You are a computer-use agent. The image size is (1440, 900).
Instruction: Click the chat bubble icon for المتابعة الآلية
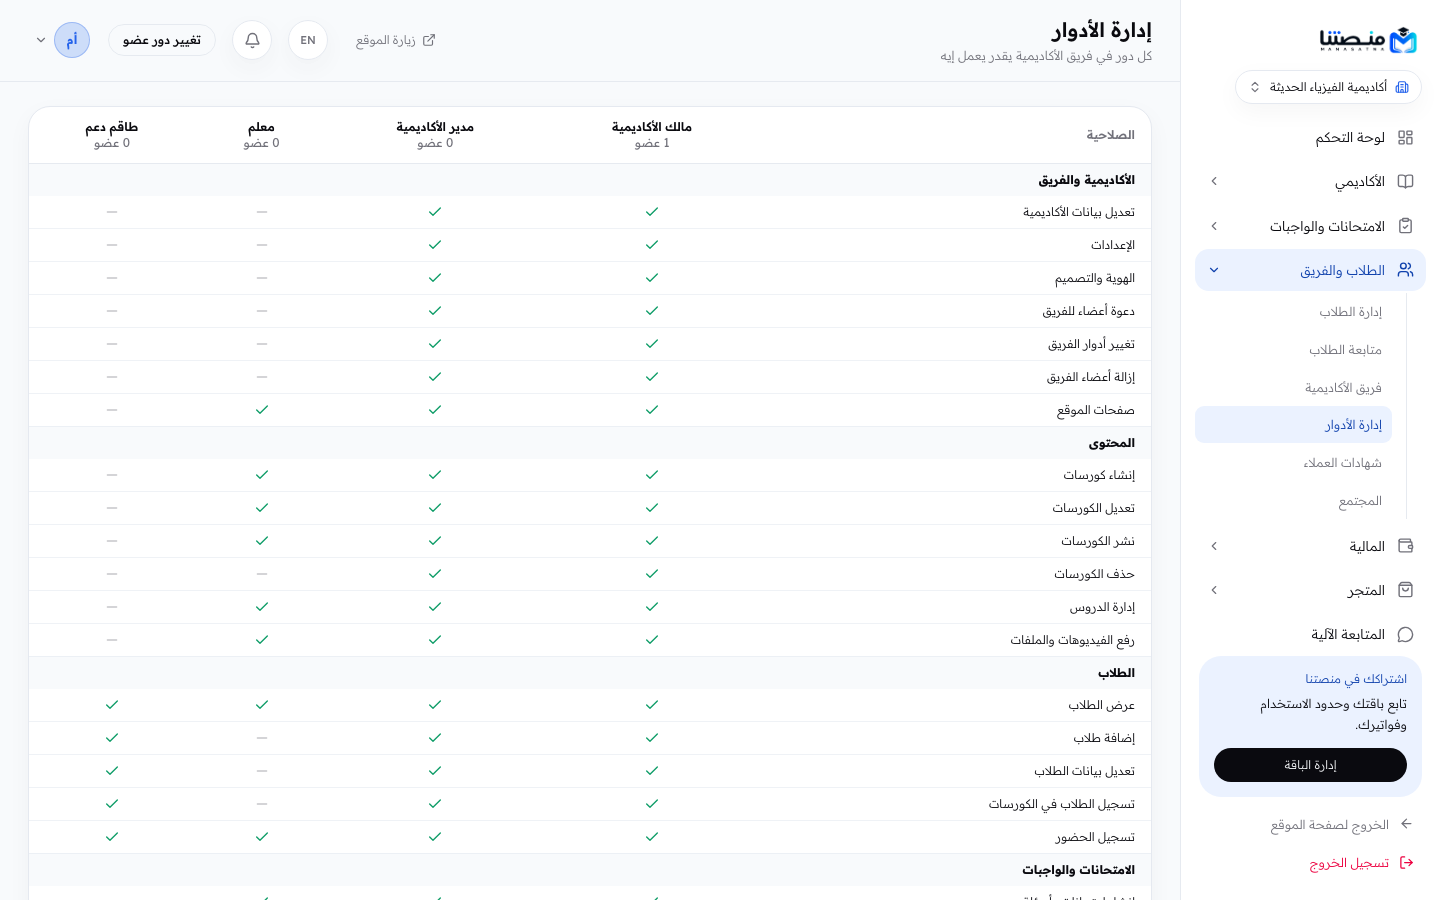[1405, 634]
